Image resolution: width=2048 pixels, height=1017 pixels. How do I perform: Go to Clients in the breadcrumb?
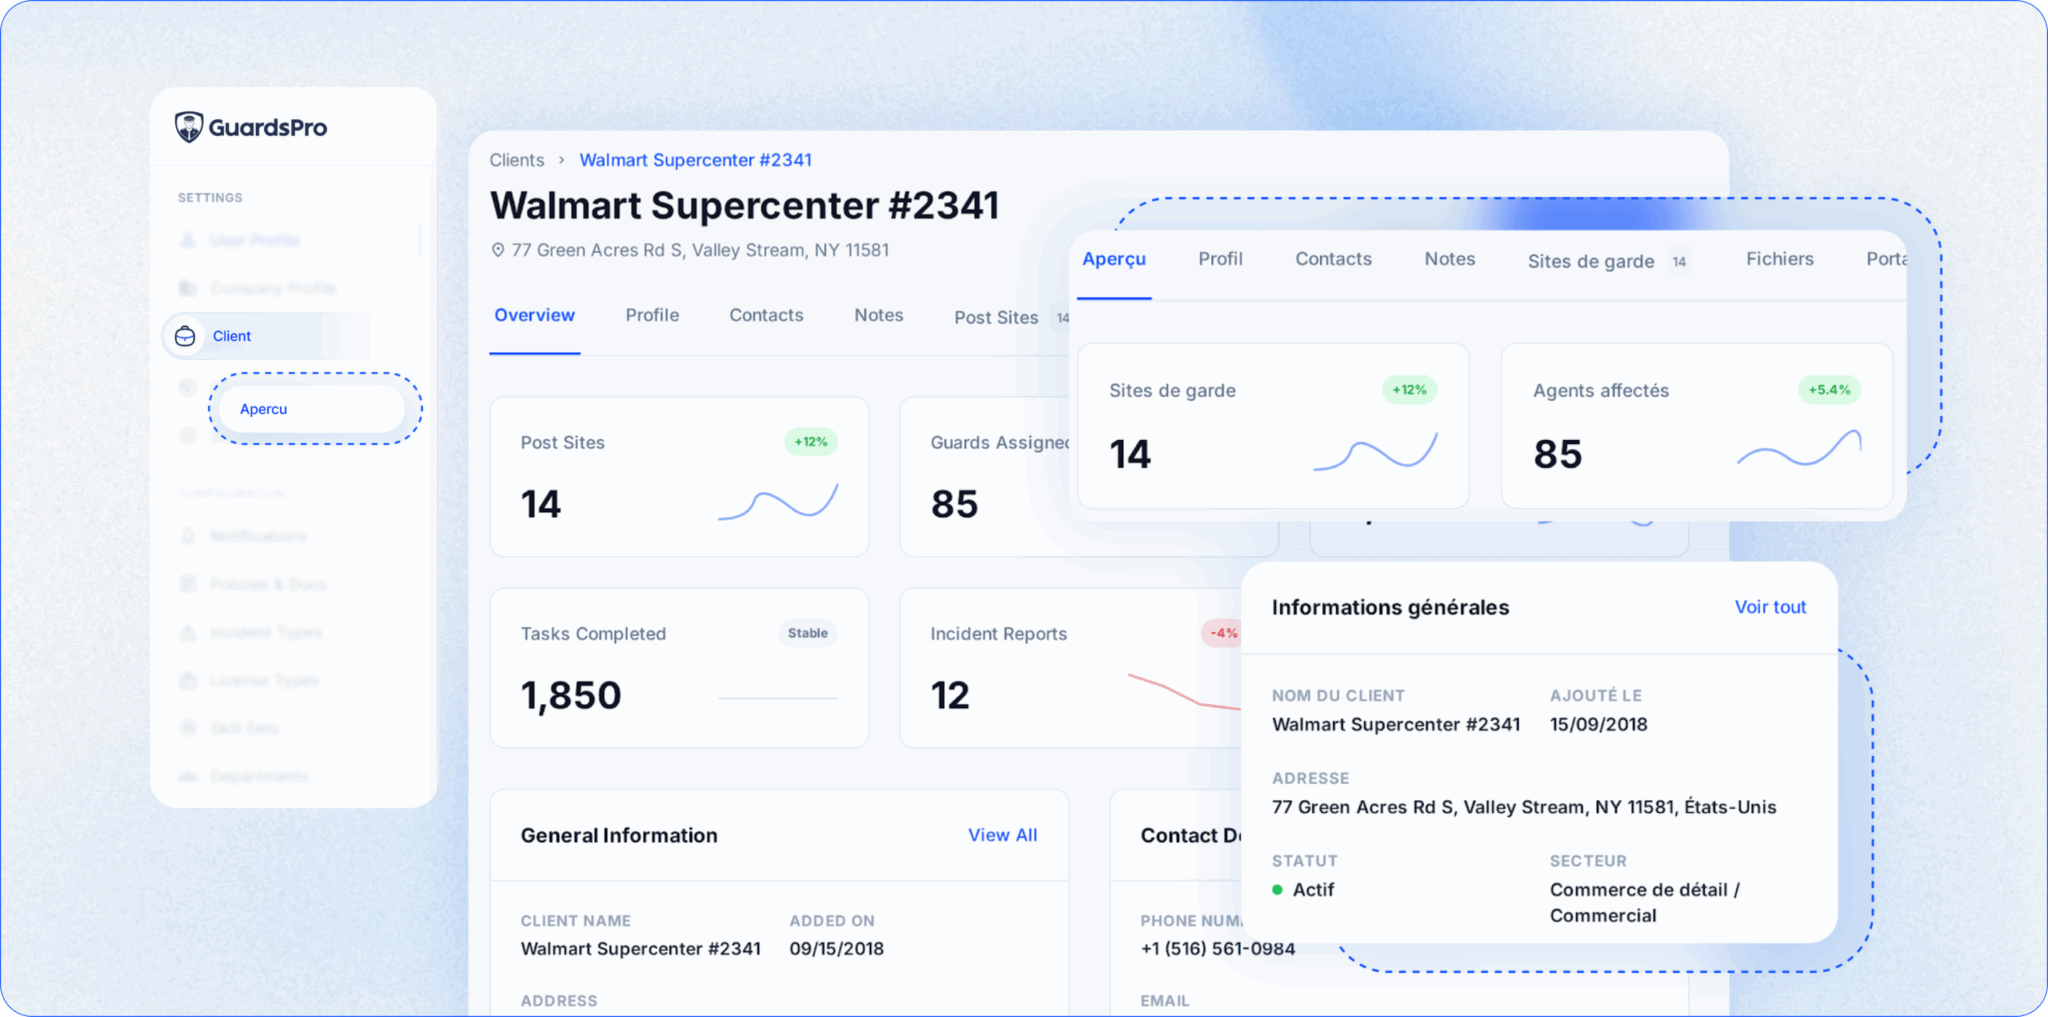pyautogui.click(x=517, y=160)
